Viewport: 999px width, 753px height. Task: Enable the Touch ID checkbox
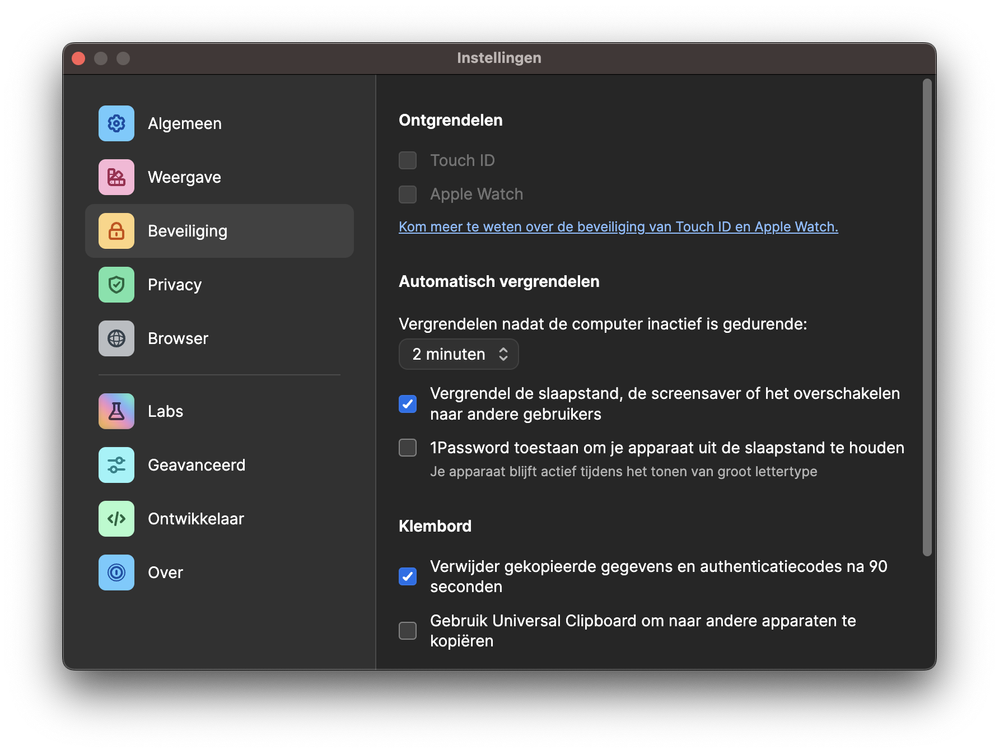(408, 160)
